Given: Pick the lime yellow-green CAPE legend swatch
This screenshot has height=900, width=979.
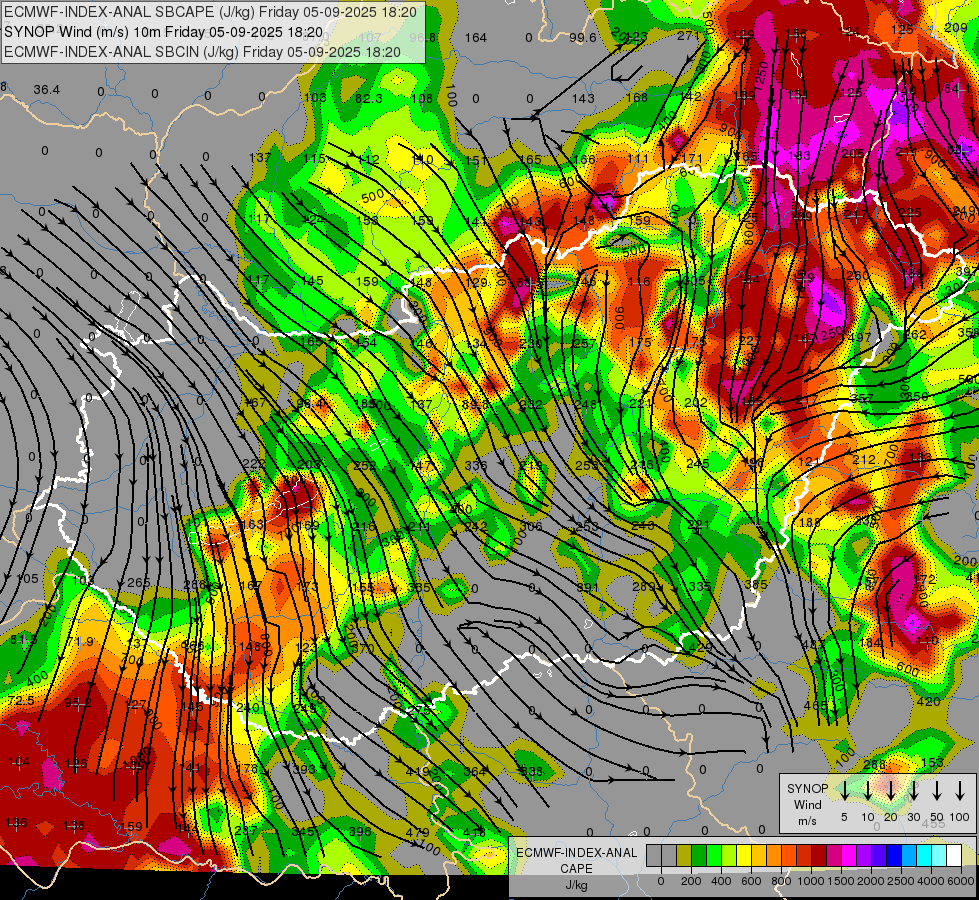Looking at the screenshot, I should click(729, 855).
